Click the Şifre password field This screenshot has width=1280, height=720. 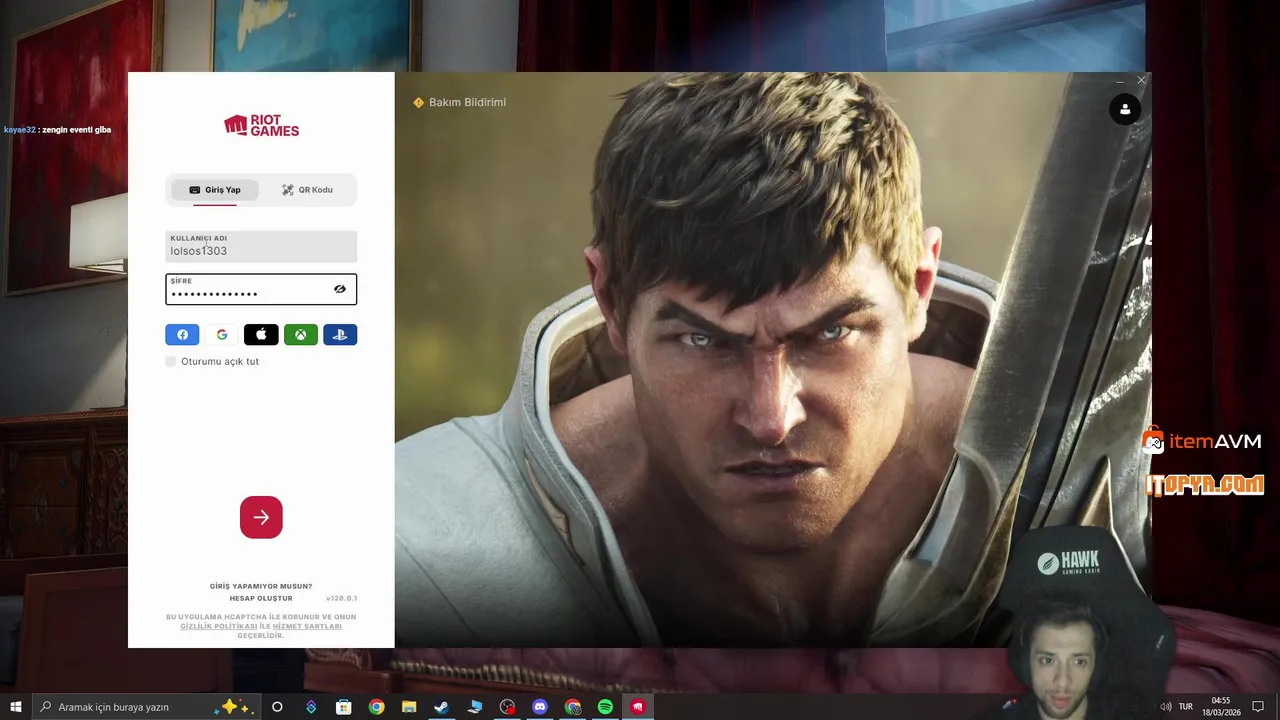[261, 289]
